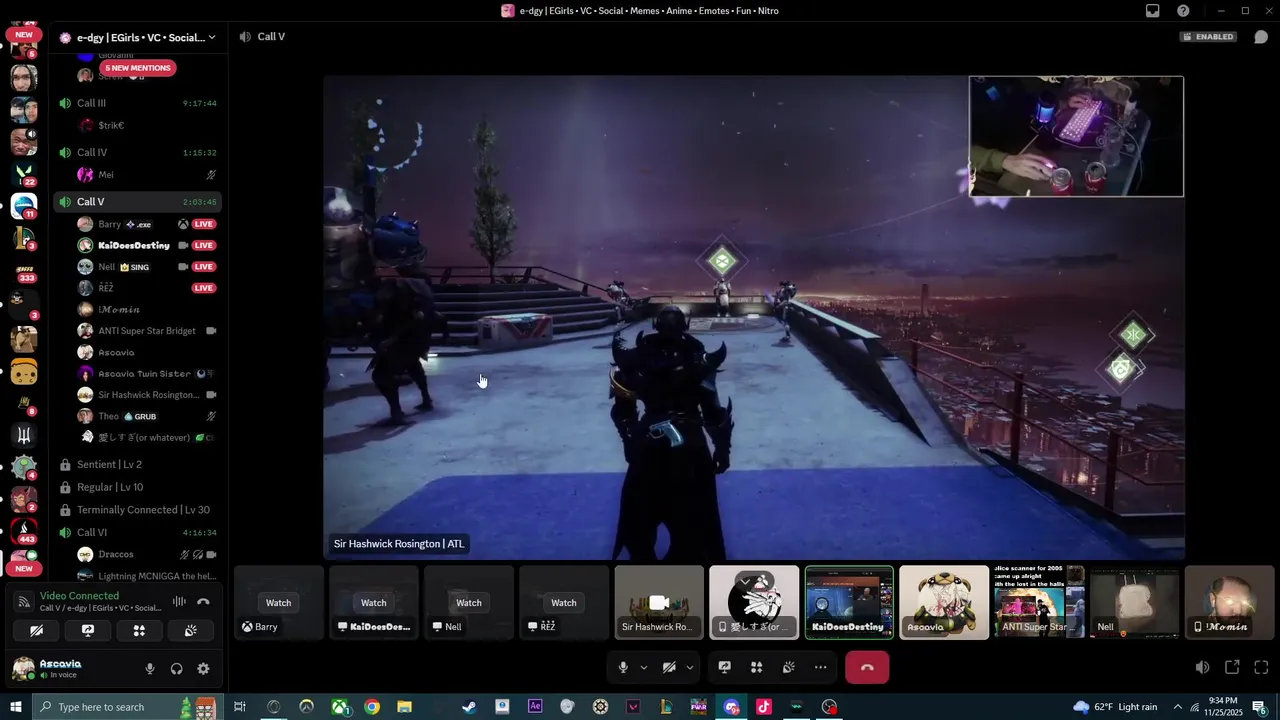Watch Barry's stream tile
1280x720 pixels.
click(279, 603)
